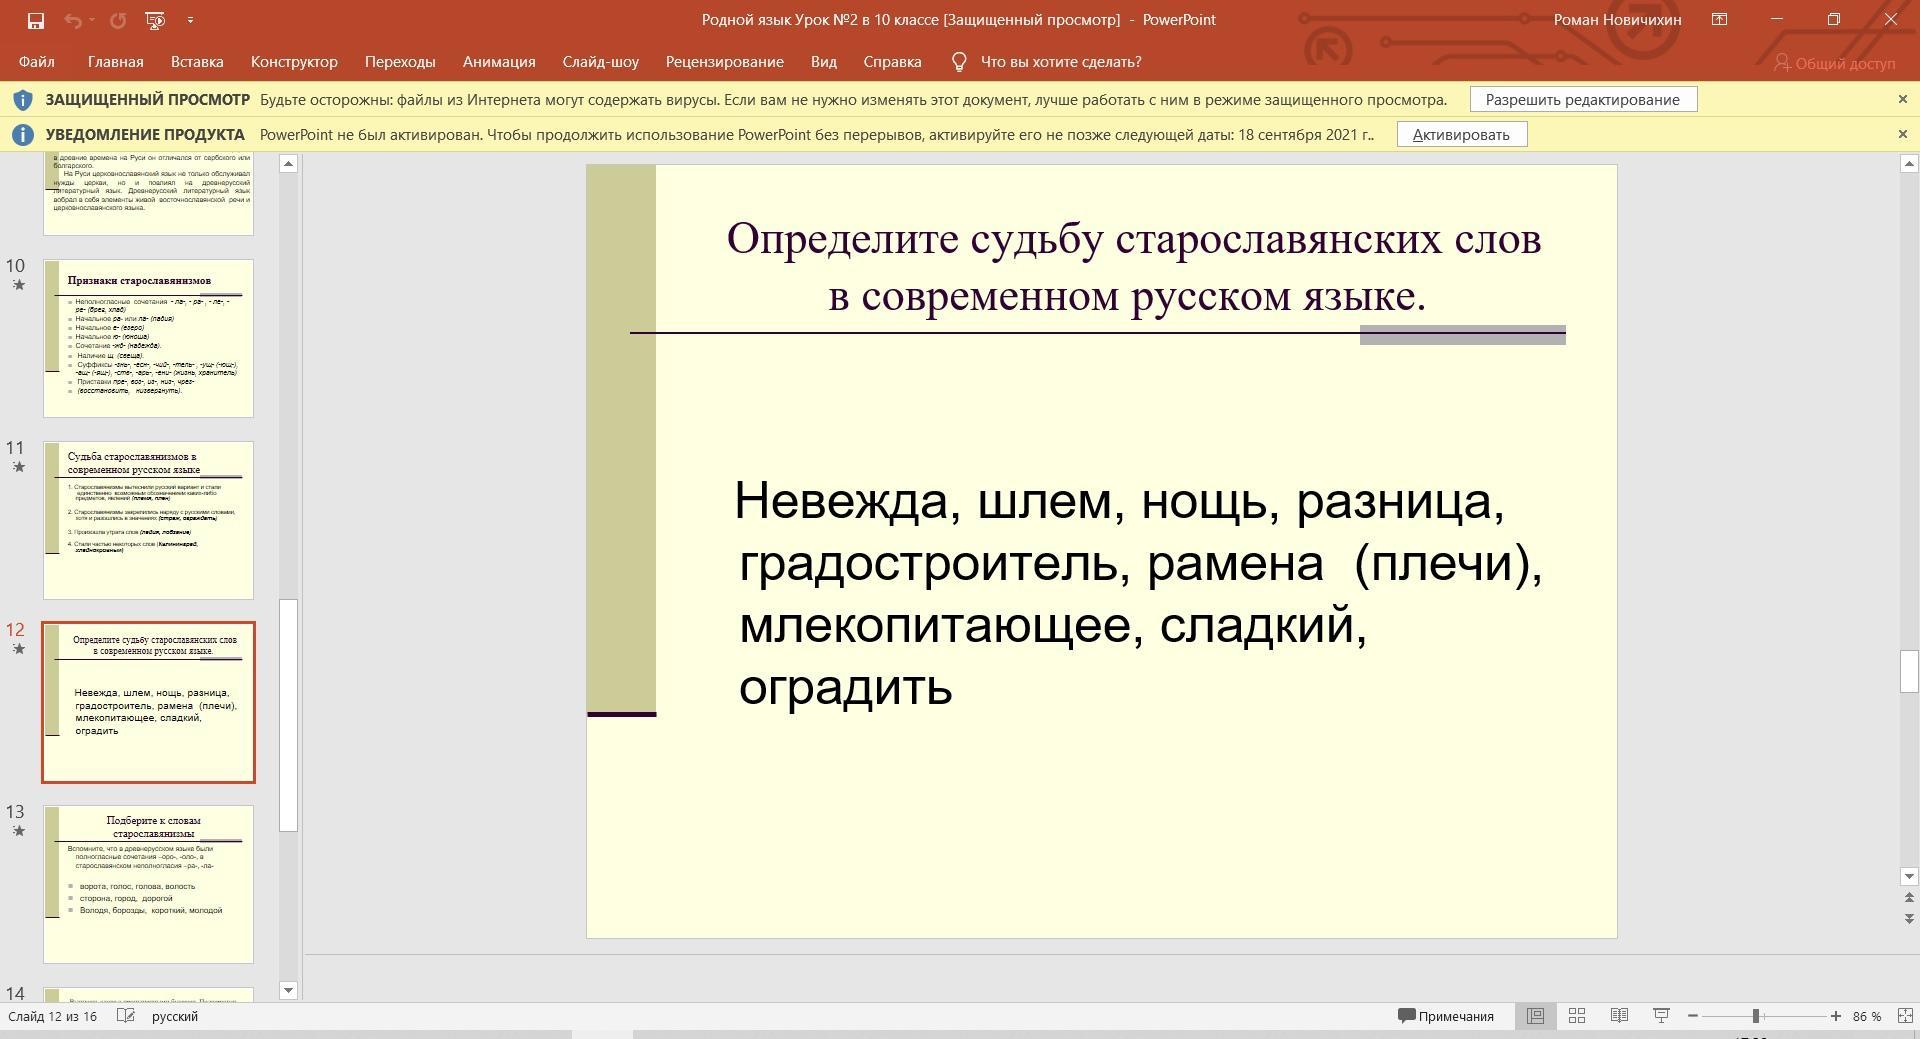1920x1039 pixels.
Task: Open the Анимация tab
Action: pos(499,62)
